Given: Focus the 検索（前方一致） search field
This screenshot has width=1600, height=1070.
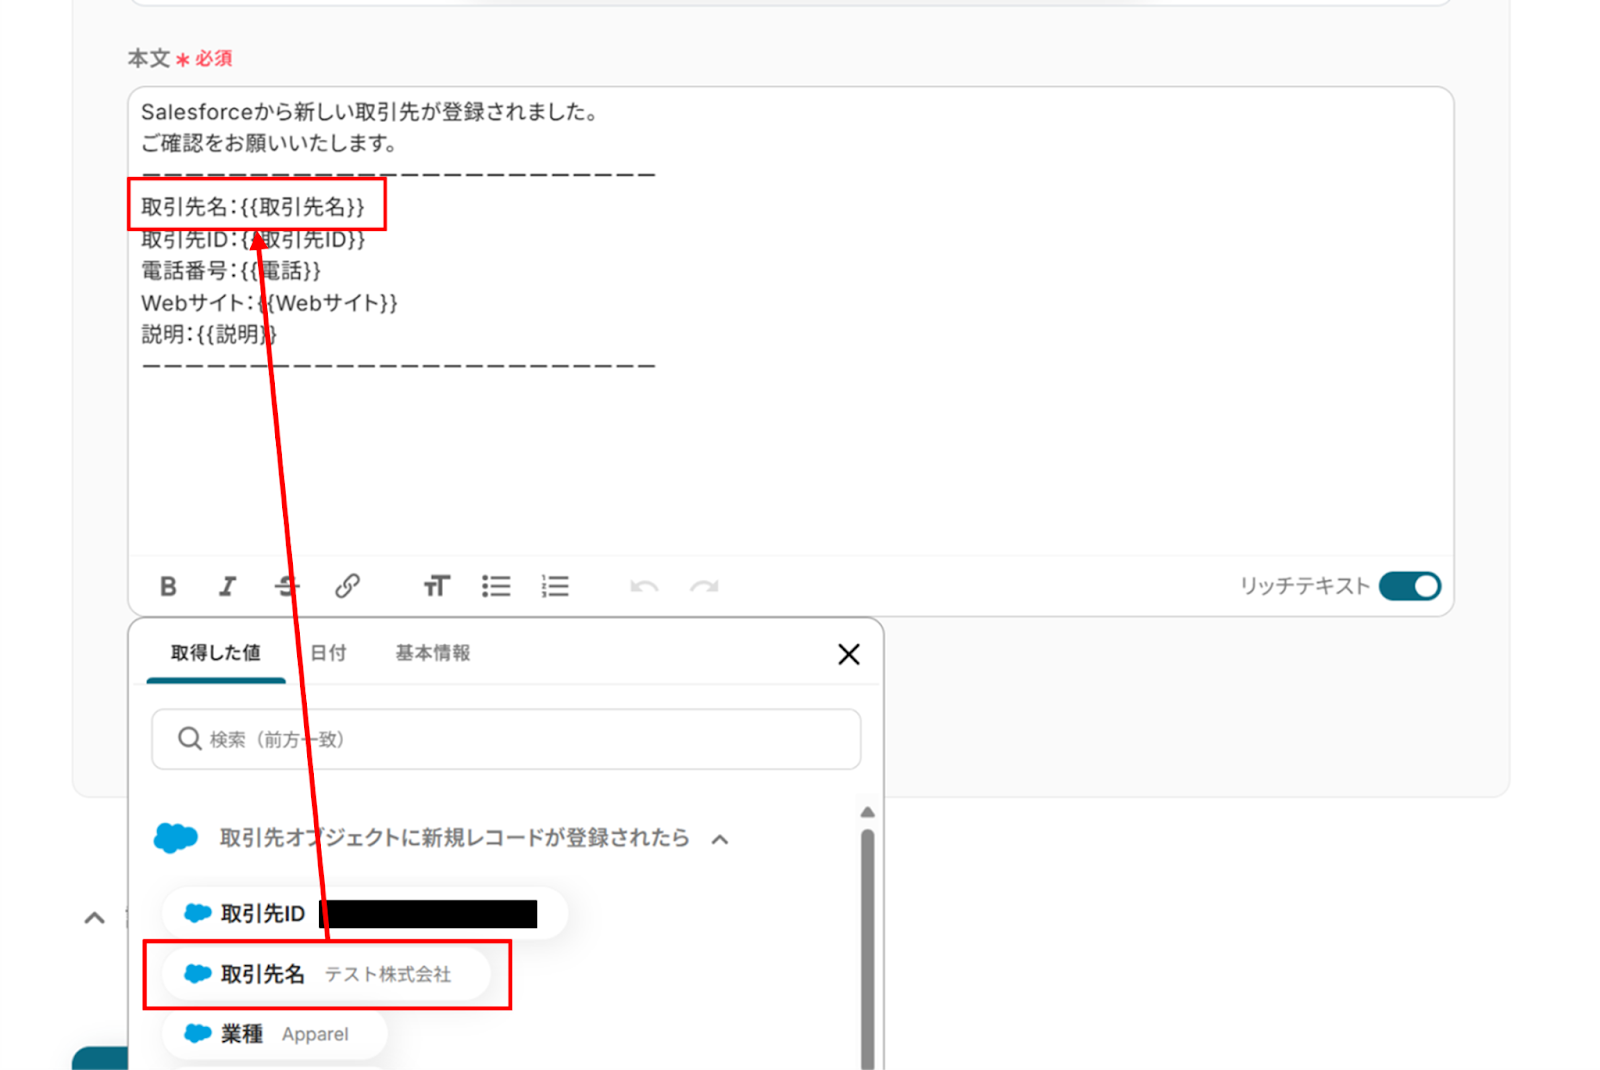Looking at the screenshot, I should click(x=506, y=739).
